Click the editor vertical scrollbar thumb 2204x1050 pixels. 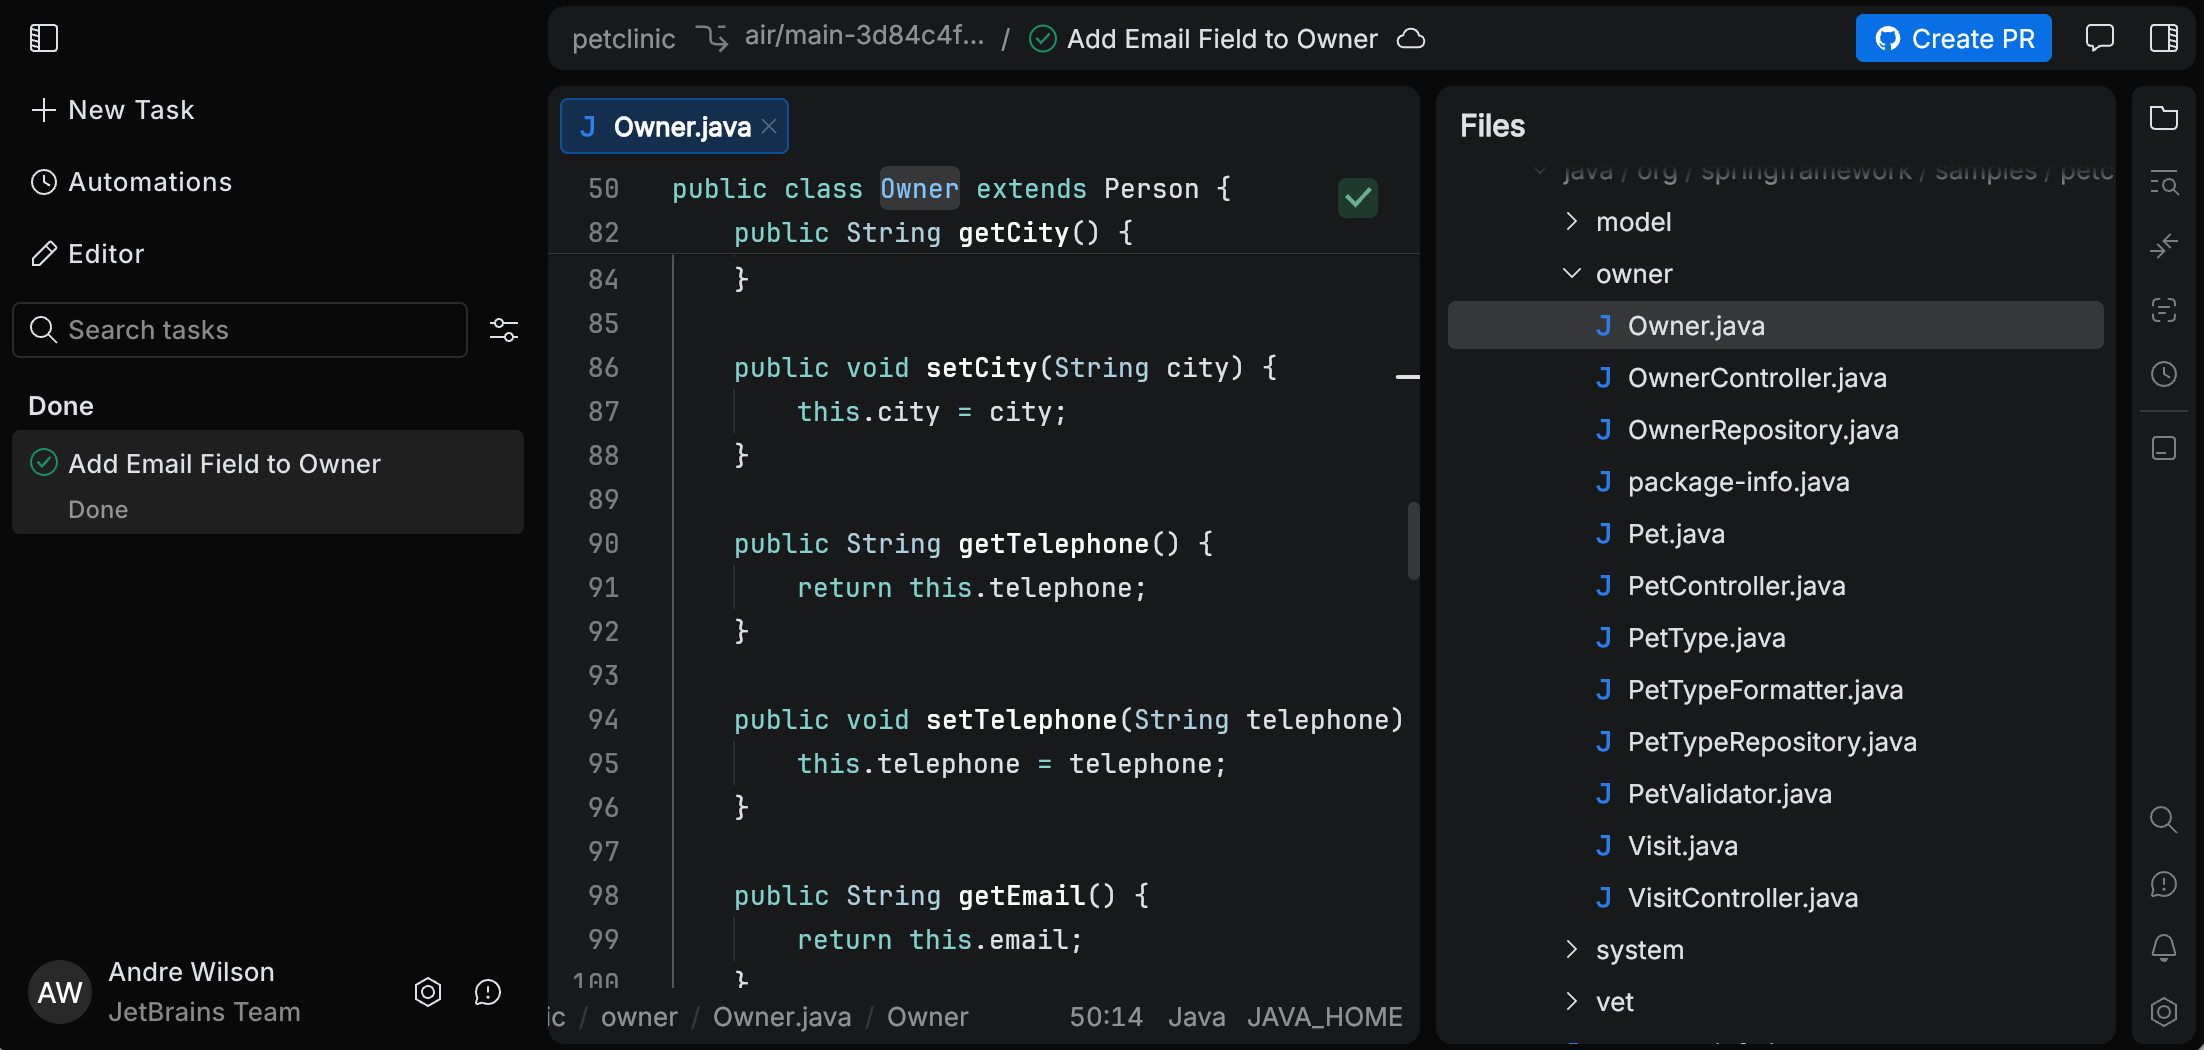coord(1413,541)
